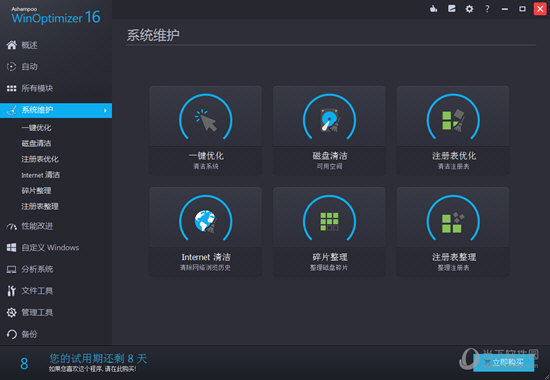This screenshot has height=380, width=550.
Task: Switch to the 概述 menu label
Action: [29, 45]
